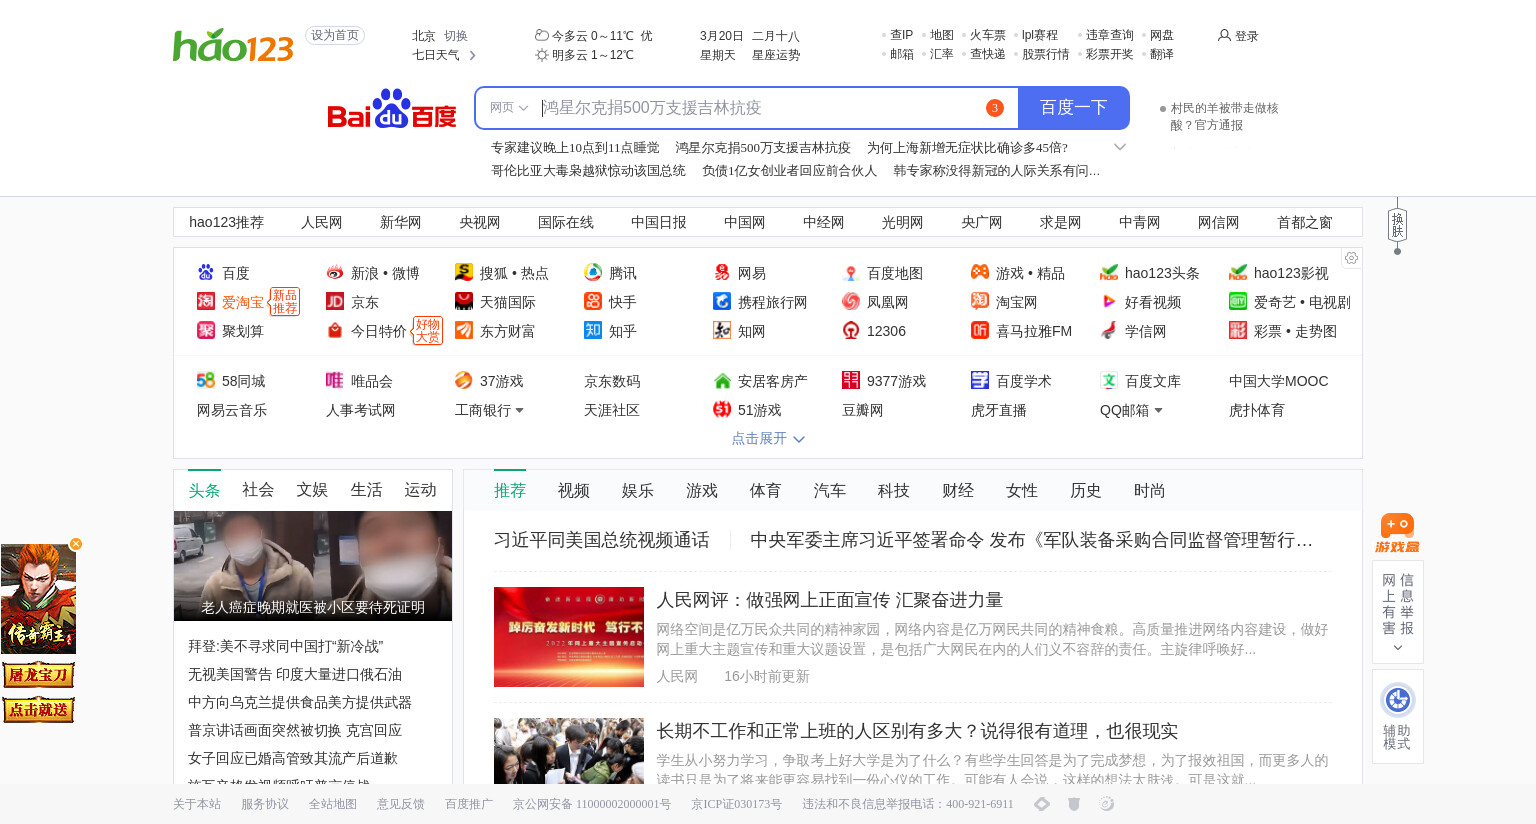Open 游戏·精品 via its gamepad icon
1536x824 pixels.
[x=980, y=272]
